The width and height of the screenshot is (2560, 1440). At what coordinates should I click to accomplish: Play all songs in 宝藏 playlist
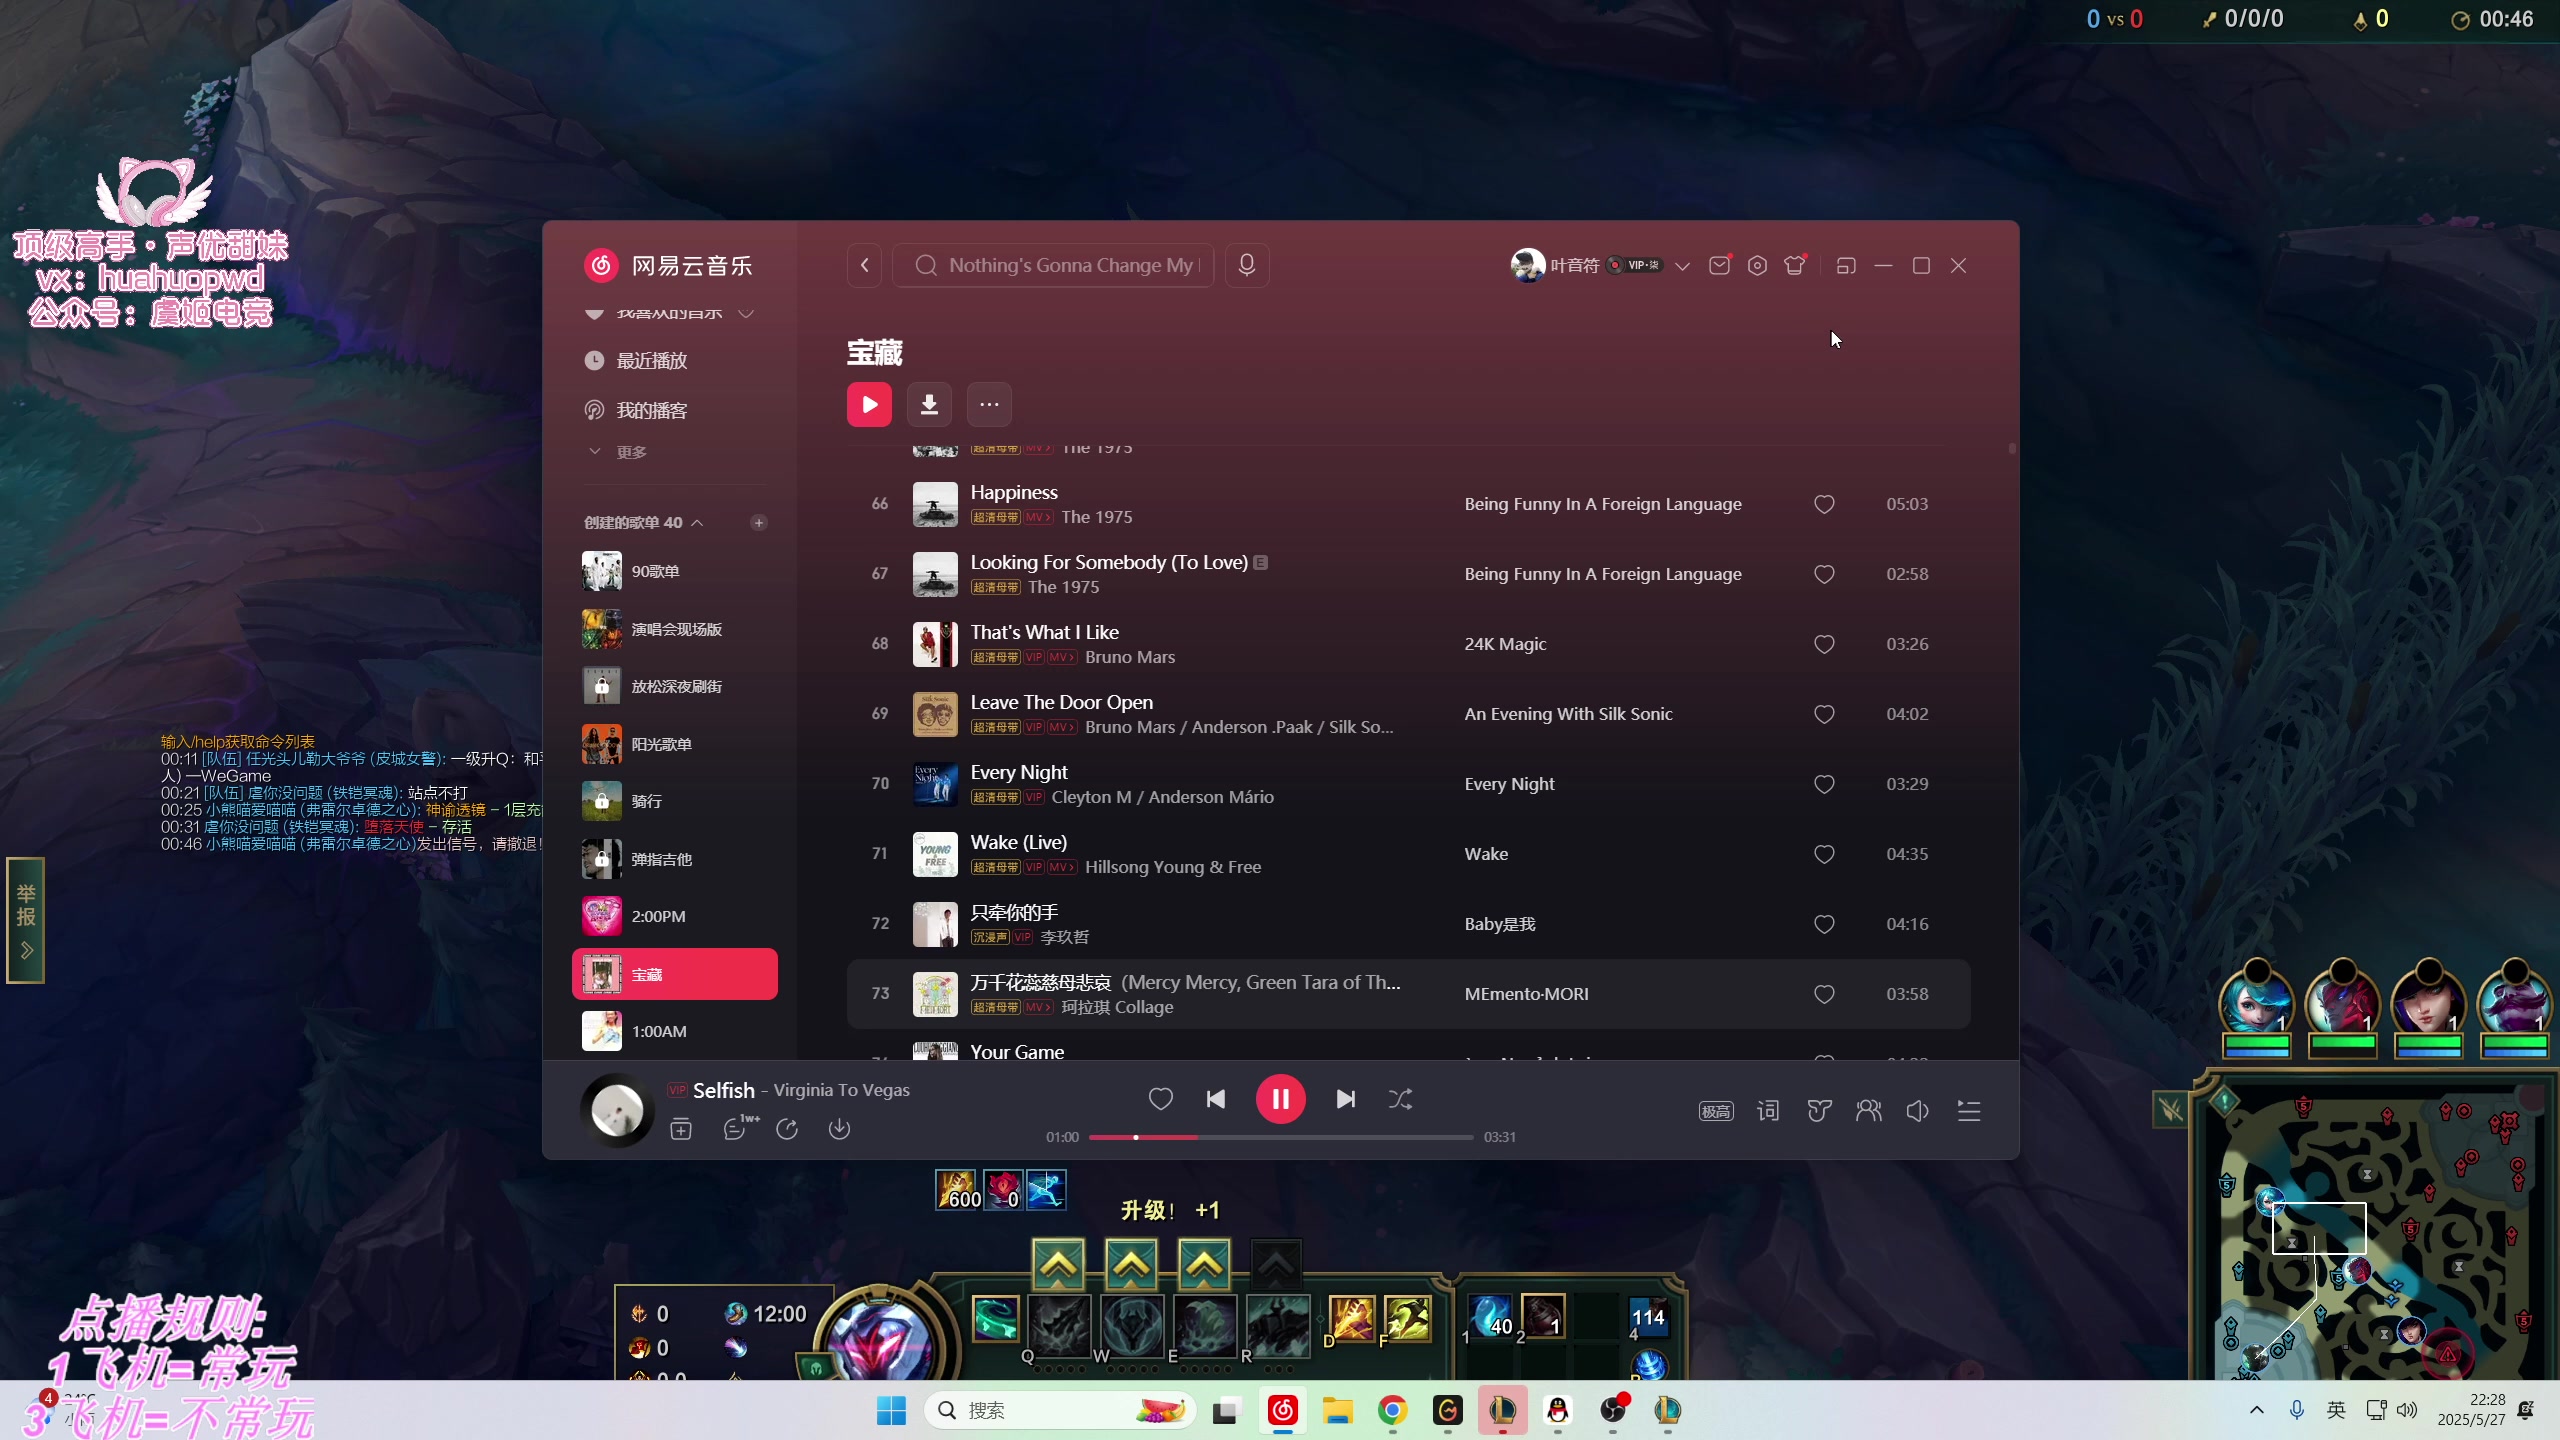[869, 404]
